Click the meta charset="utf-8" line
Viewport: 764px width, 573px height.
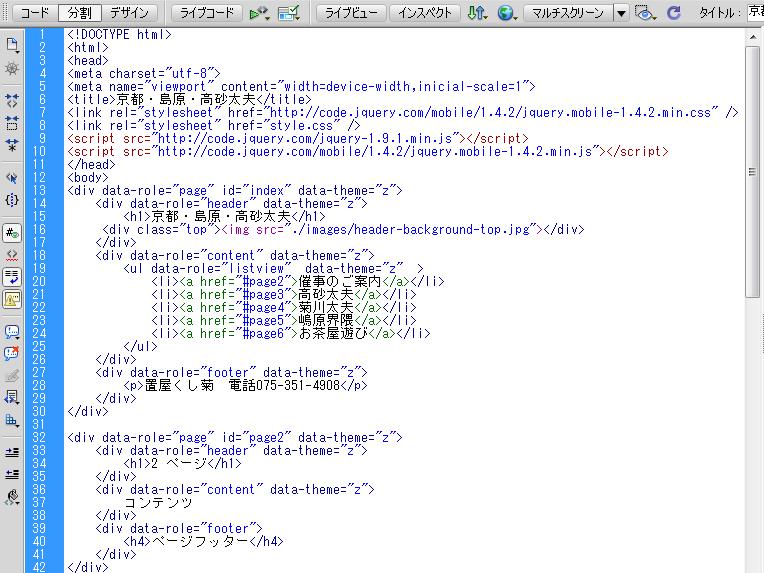tap(144, 73)
